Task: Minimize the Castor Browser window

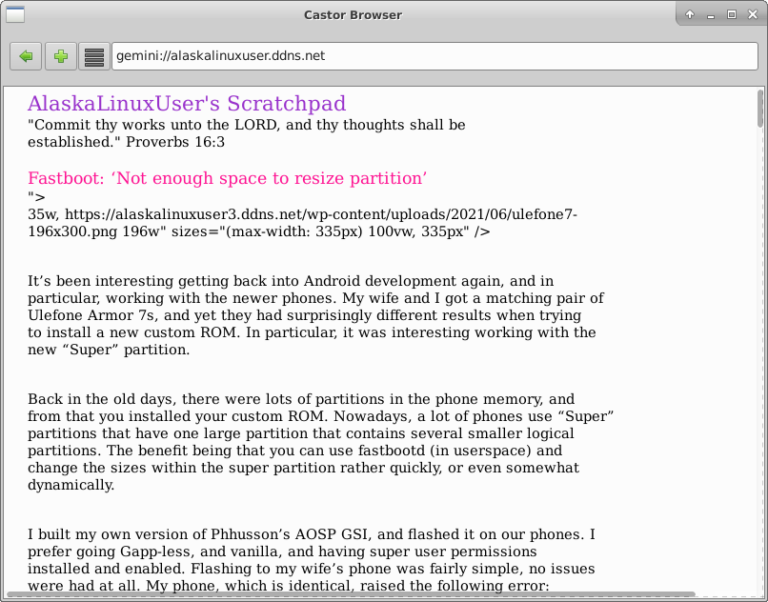Action: point(711,14)
